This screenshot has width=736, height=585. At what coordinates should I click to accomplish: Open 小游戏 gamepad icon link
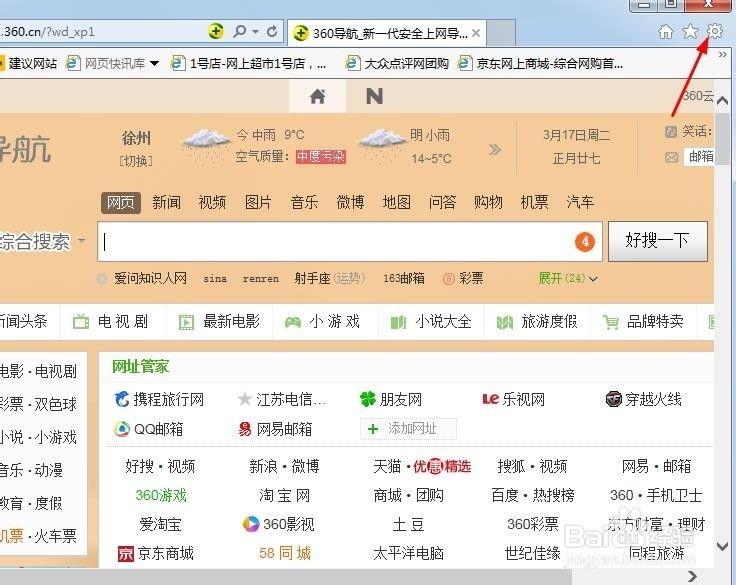(x=322, y=322)
